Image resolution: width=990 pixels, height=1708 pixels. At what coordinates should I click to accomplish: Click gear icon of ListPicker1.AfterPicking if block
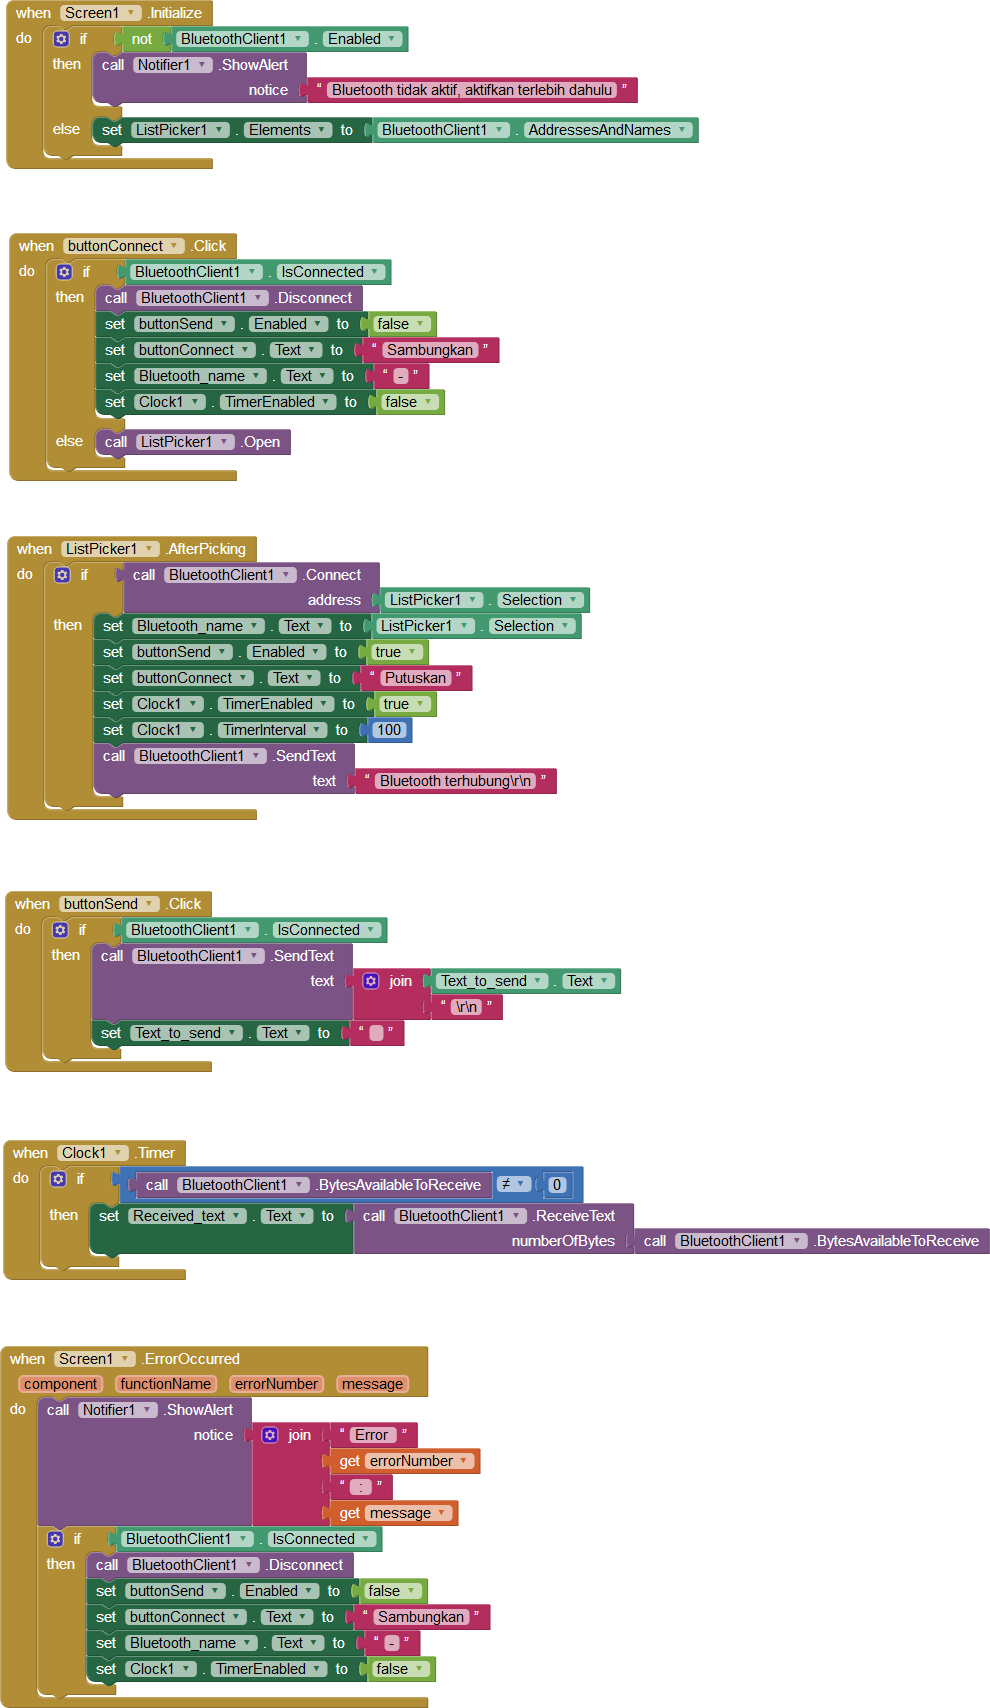[62, 575]
